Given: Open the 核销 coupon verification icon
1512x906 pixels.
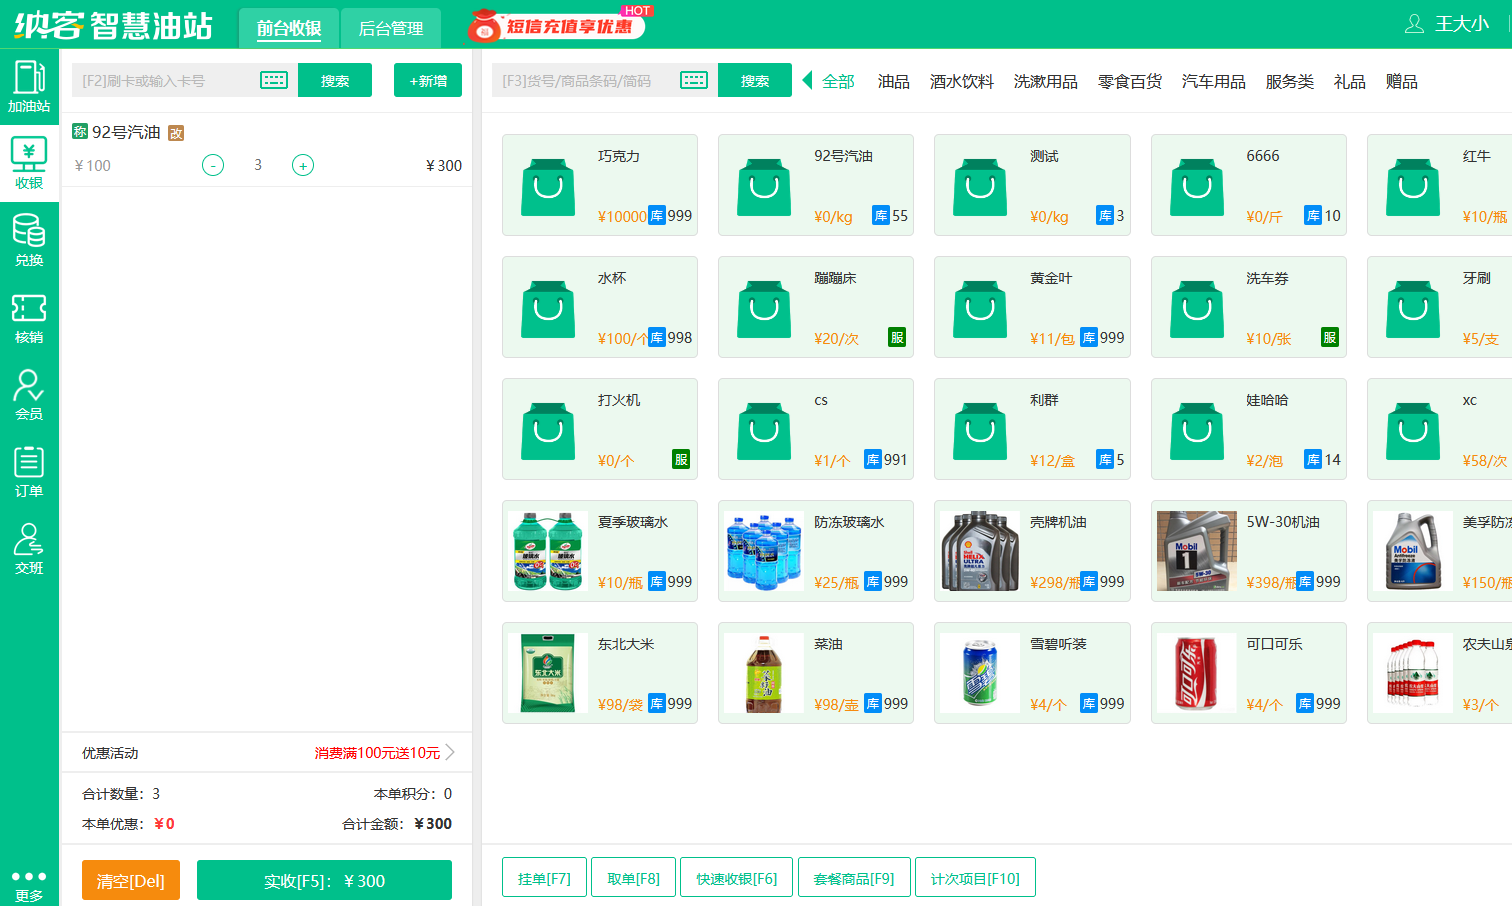Looking at the screenshot, I should point(29,317).
